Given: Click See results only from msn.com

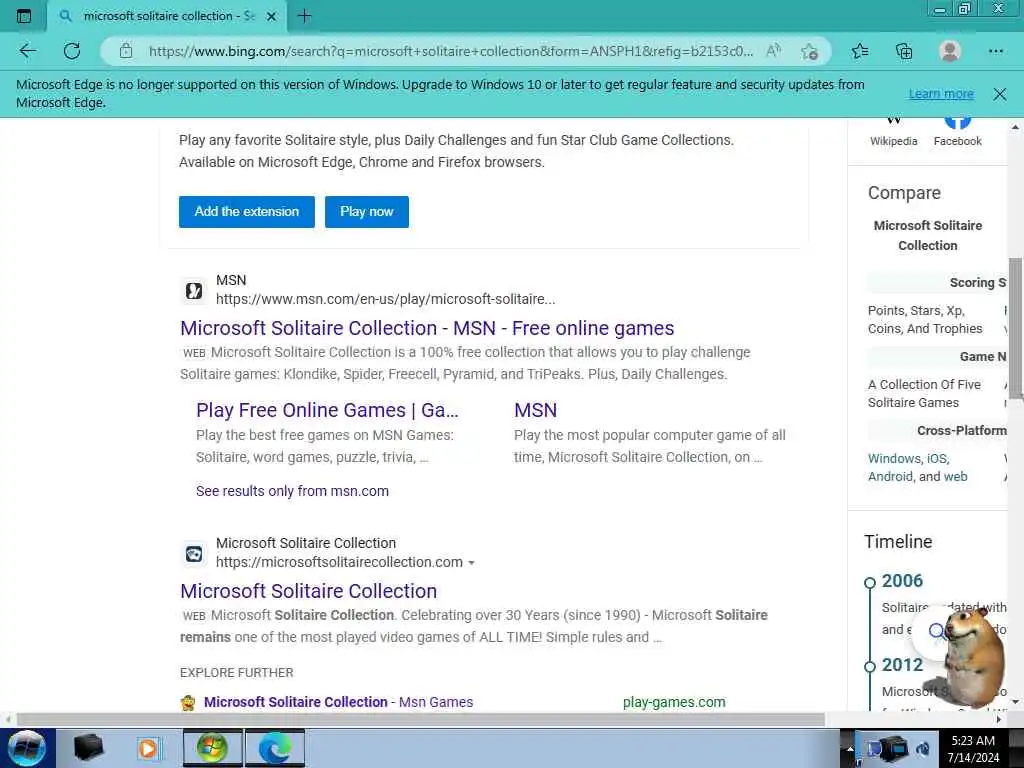Looking at the screenshot, I should pyautogui.click(x=292, y=491).
